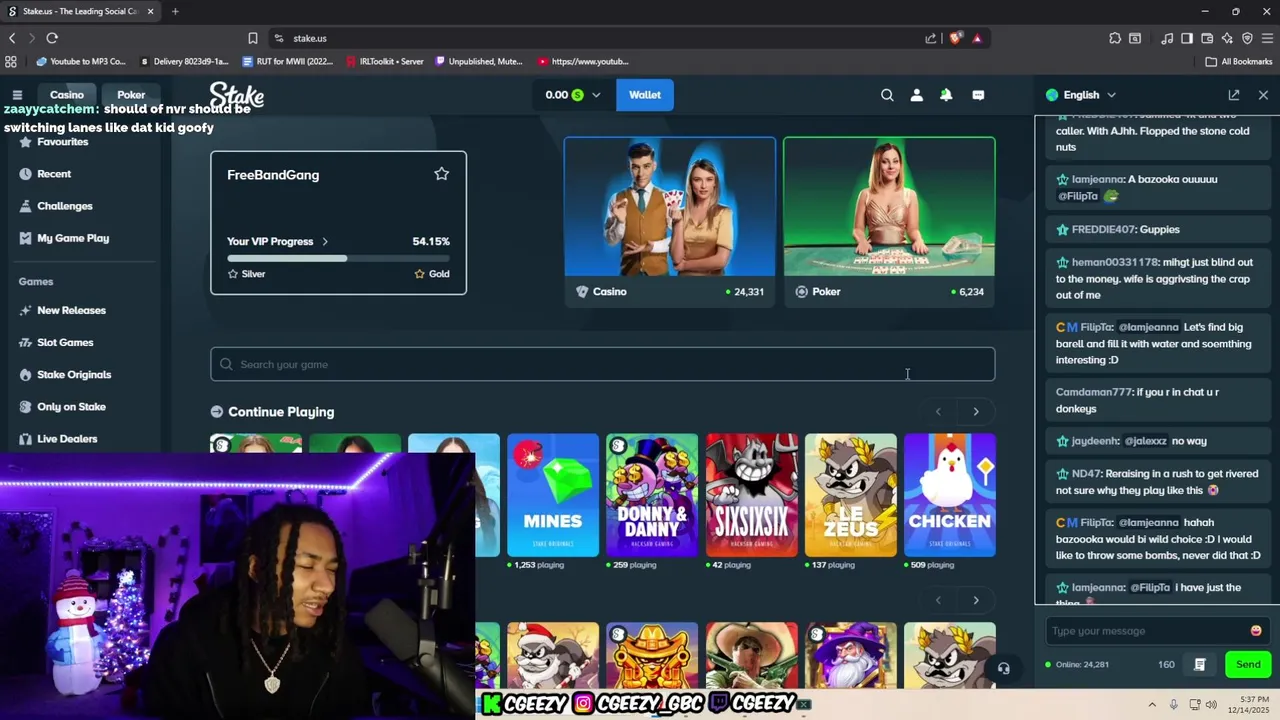Toggle the browser sidebar panel icon
Viewport: 1280px width, 720px height.
[x=1187, y=38]
